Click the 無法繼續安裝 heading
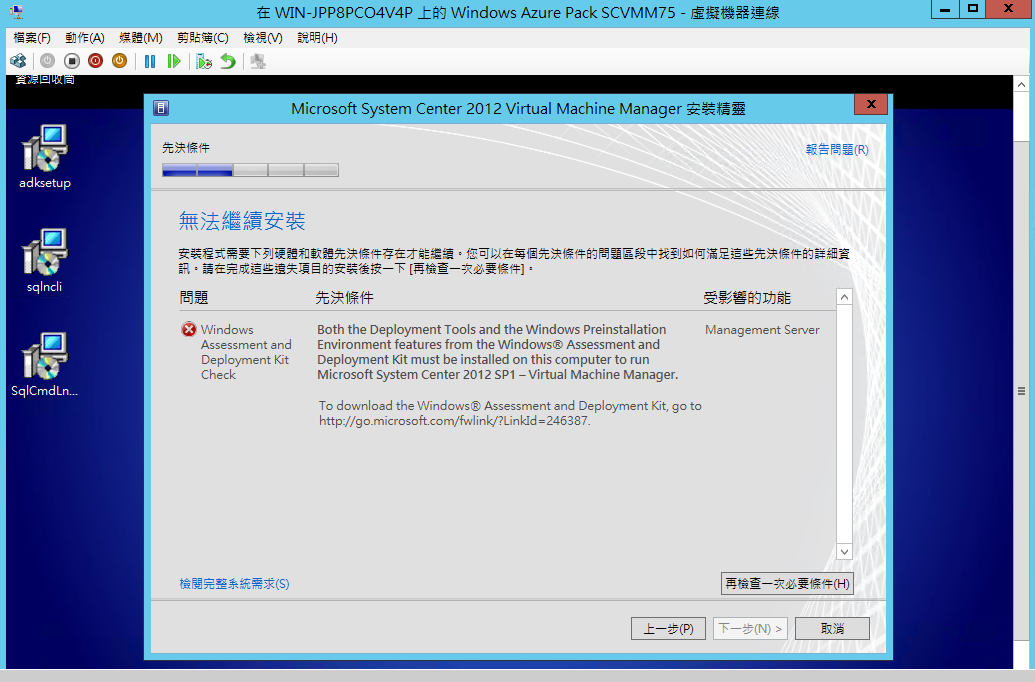This screenshot has height=682, width=1035. tap(242, 221)
